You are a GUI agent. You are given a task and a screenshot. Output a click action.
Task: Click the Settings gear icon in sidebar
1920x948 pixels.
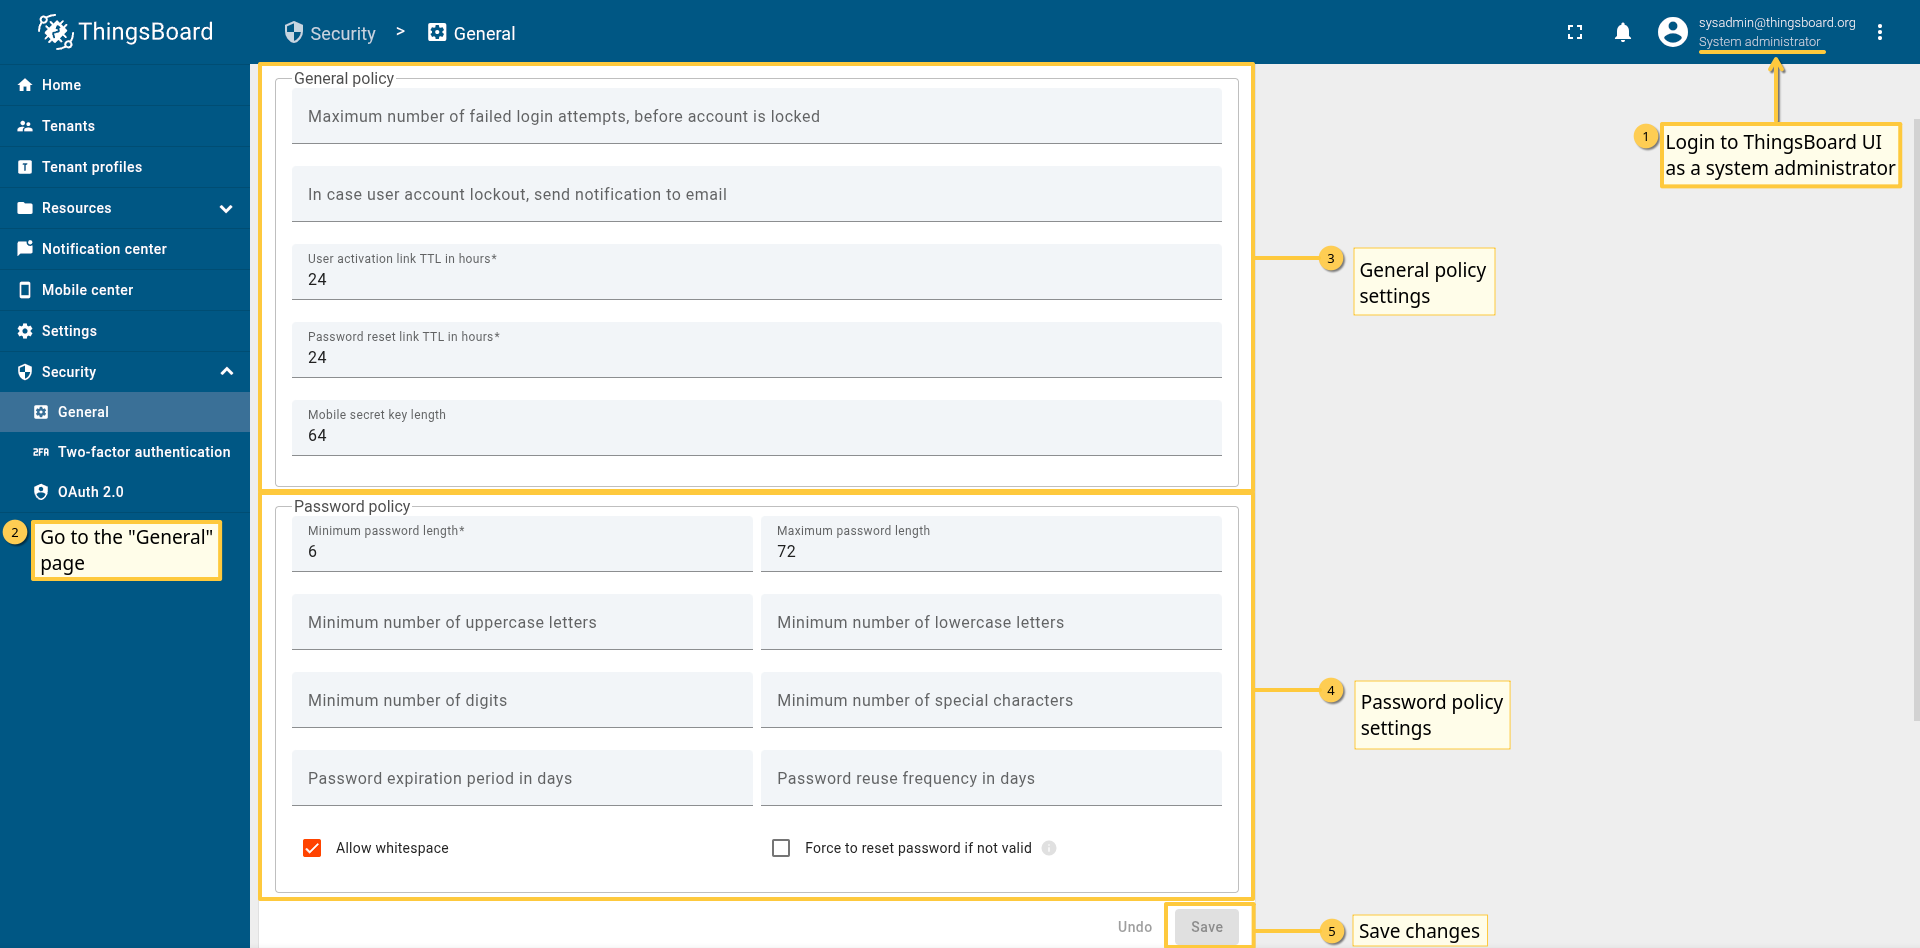tap(25, 331)
